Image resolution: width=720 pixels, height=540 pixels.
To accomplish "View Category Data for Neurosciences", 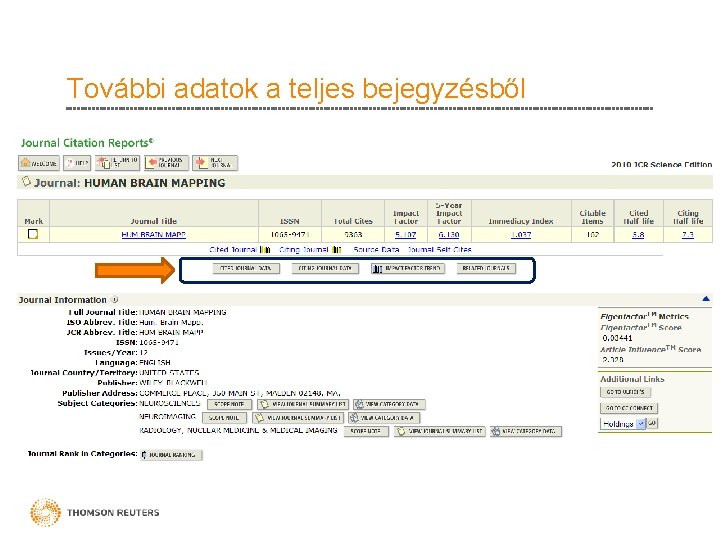I will click(x=389, y=404).
